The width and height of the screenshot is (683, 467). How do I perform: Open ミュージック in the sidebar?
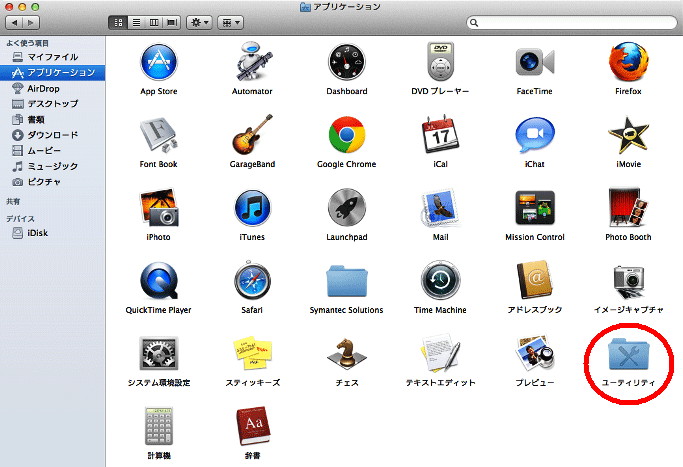pos(52,166)
